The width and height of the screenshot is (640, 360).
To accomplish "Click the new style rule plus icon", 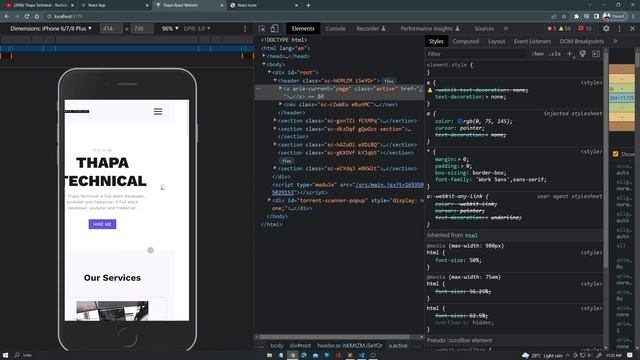I will click(570, 54).
